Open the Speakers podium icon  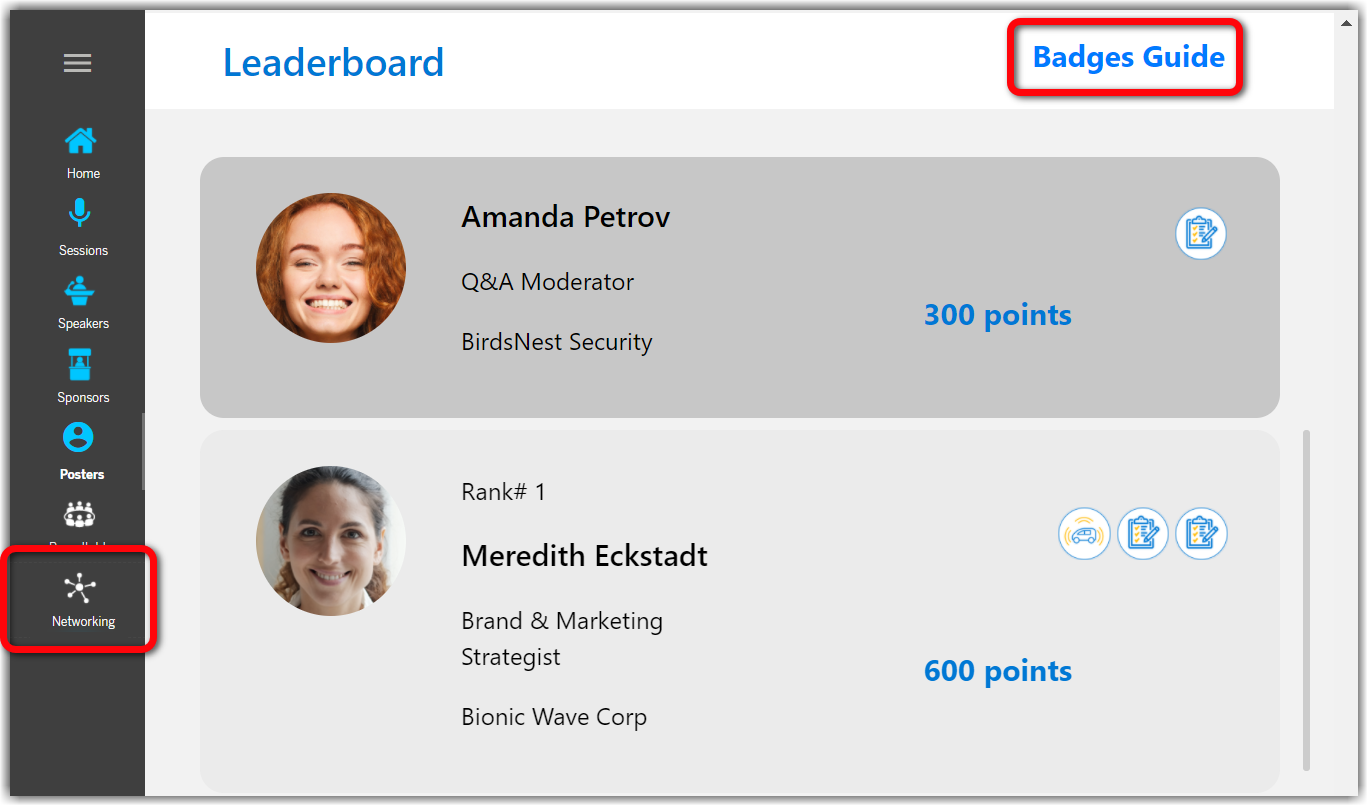tap(80, 291)
